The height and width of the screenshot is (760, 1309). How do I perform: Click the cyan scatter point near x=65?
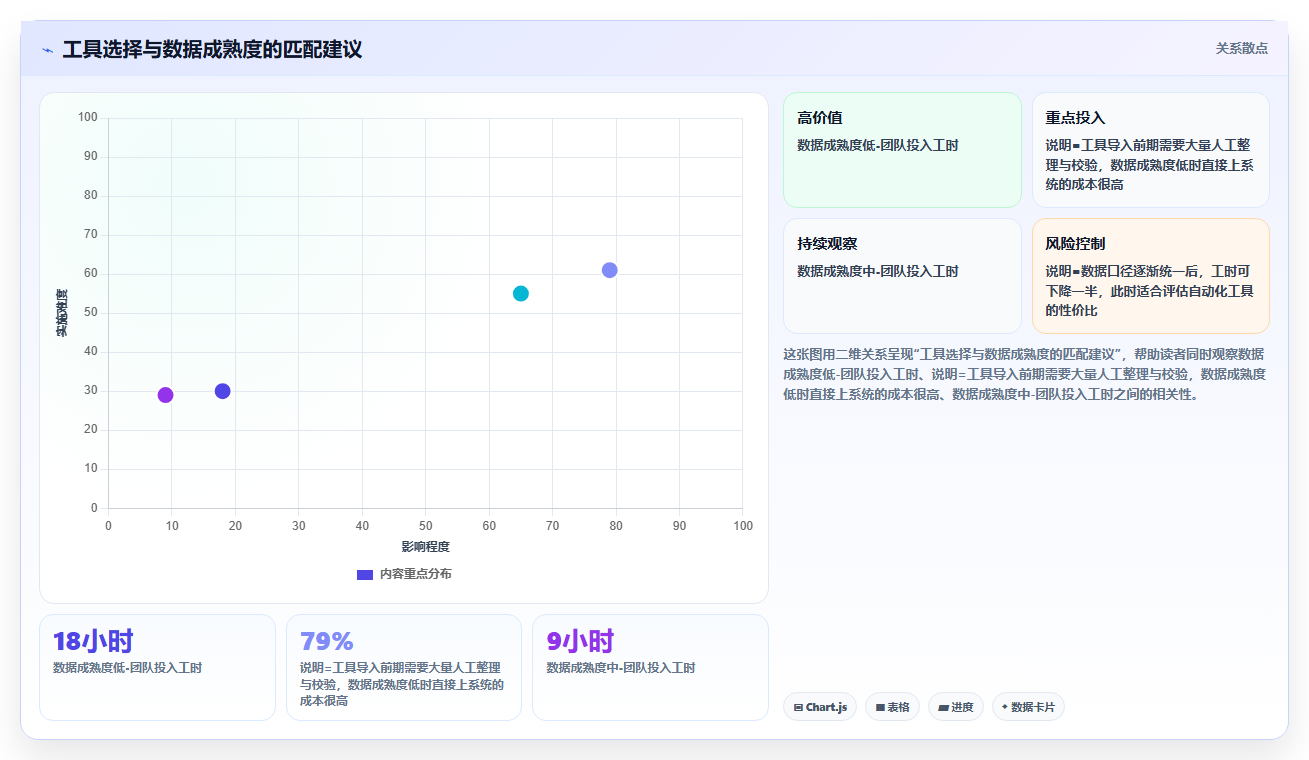[x=521, y=293]
